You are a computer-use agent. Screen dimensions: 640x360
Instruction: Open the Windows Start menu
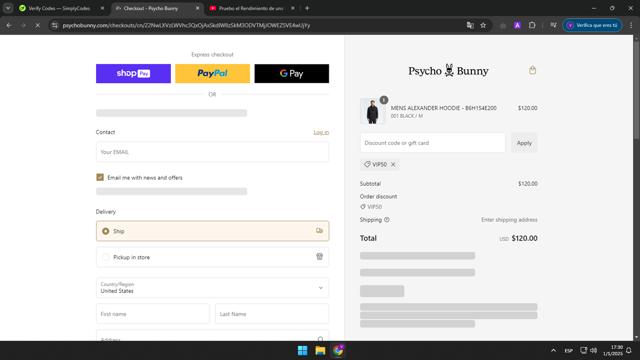tap(302, 351)
